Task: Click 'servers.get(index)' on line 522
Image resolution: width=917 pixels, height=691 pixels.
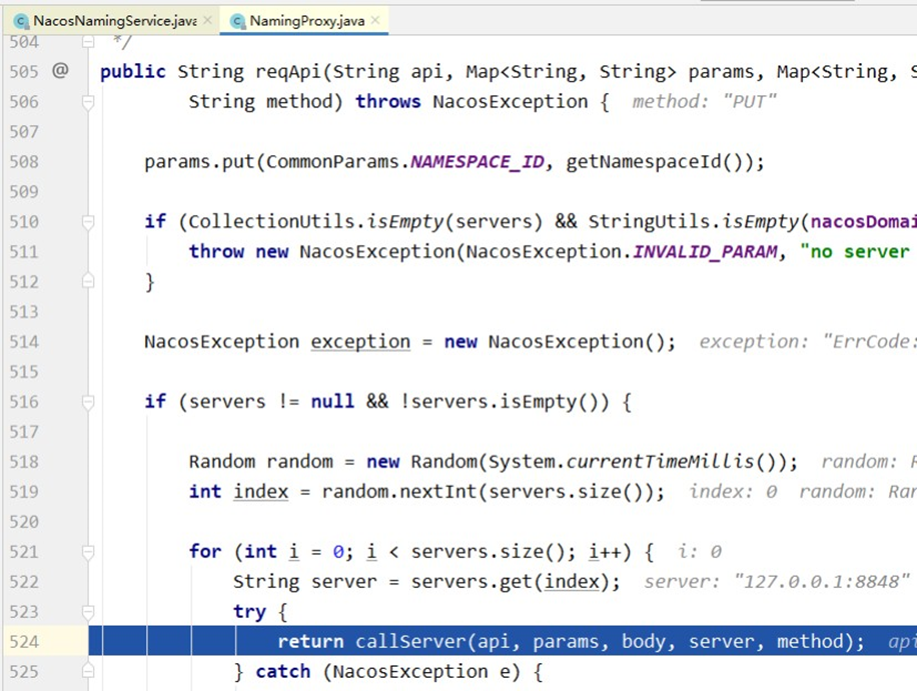Action: click(x=511, y=582)
